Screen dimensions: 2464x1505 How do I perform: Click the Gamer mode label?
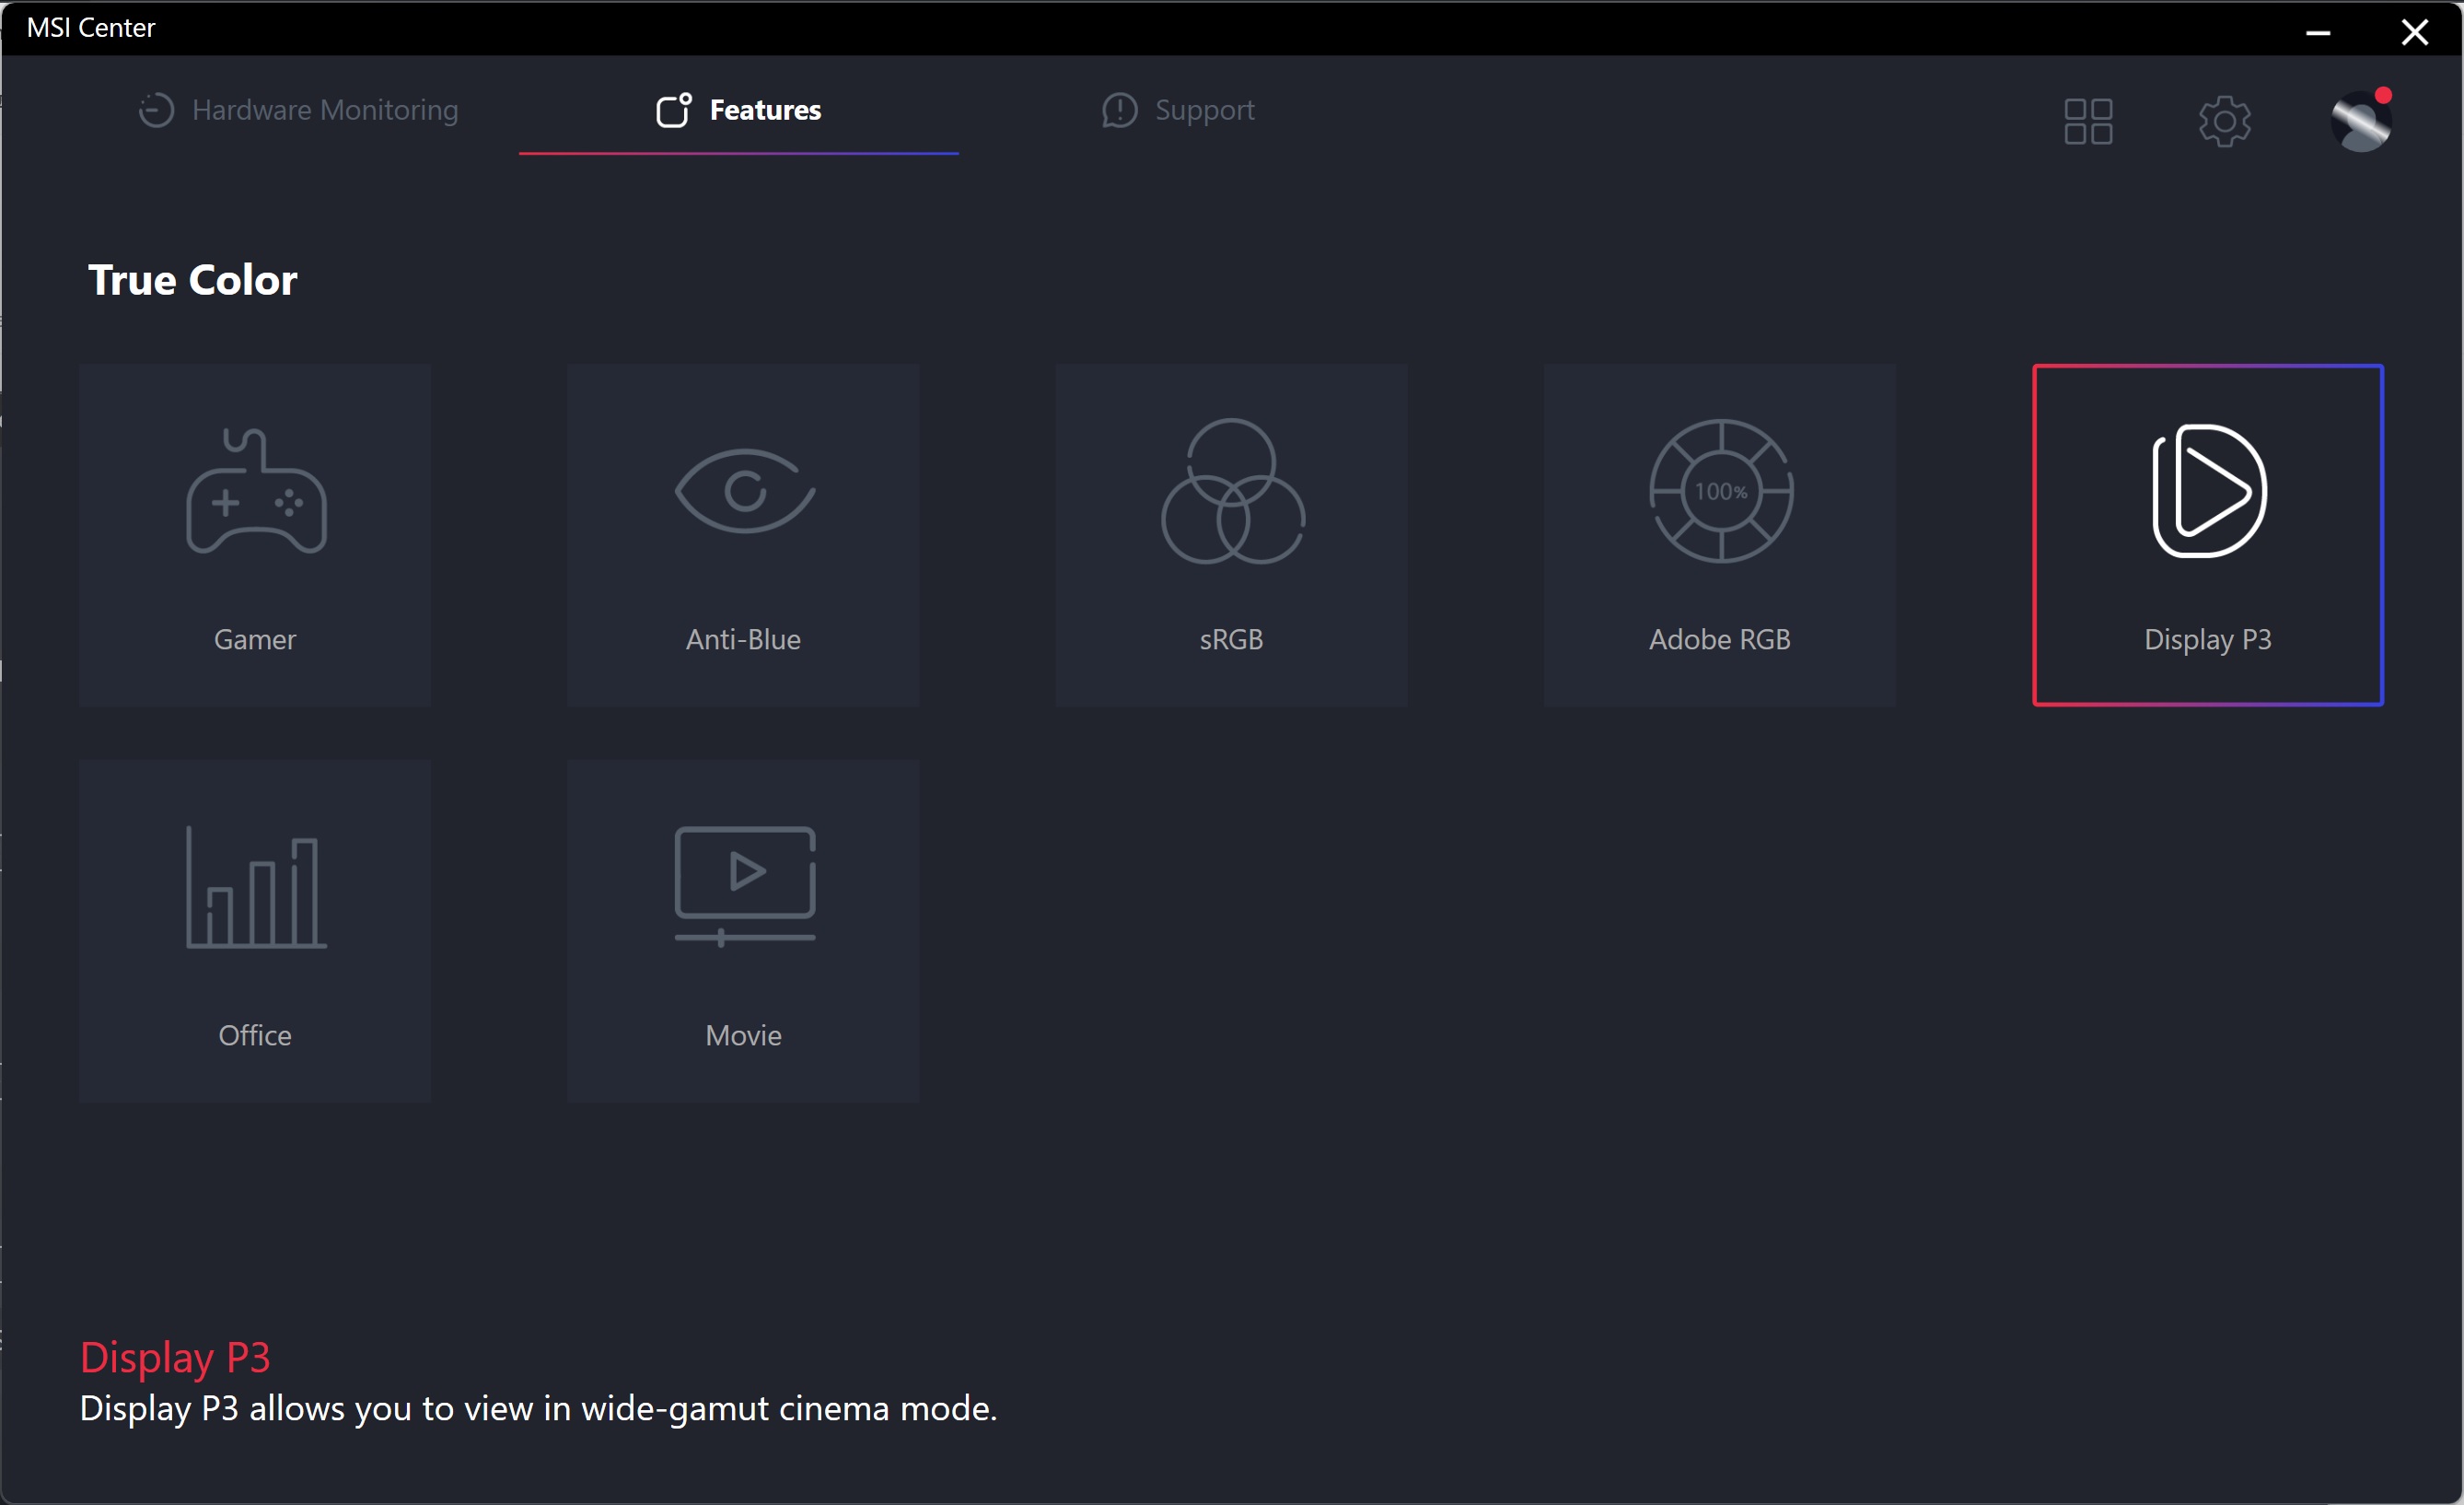(255, 639)
